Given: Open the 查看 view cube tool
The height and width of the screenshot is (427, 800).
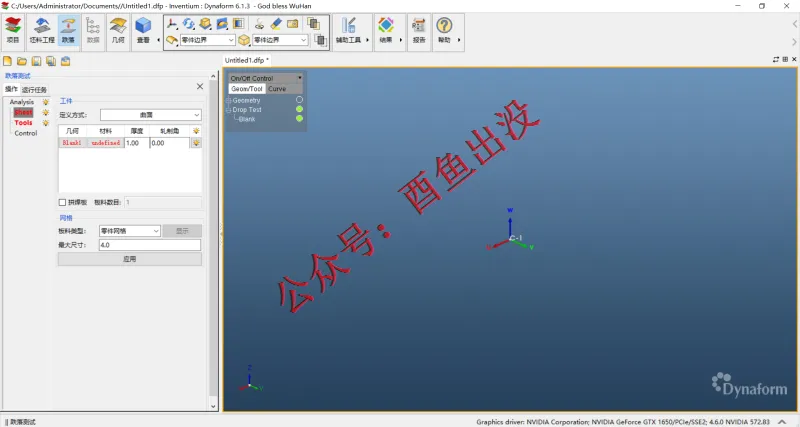Looking at the screenshot, I should 143,31.
